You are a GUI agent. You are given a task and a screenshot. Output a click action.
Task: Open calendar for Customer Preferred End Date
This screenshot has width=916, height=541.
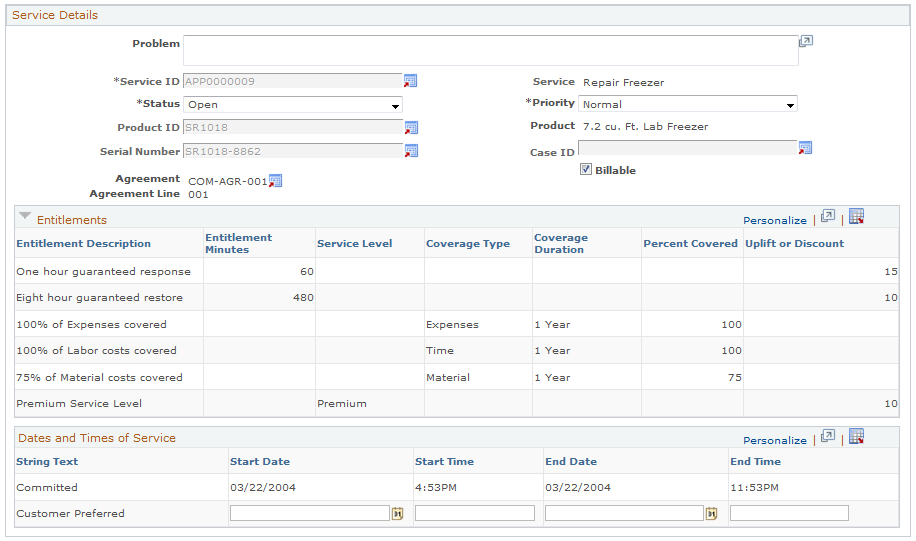click(x=711, y=514)
